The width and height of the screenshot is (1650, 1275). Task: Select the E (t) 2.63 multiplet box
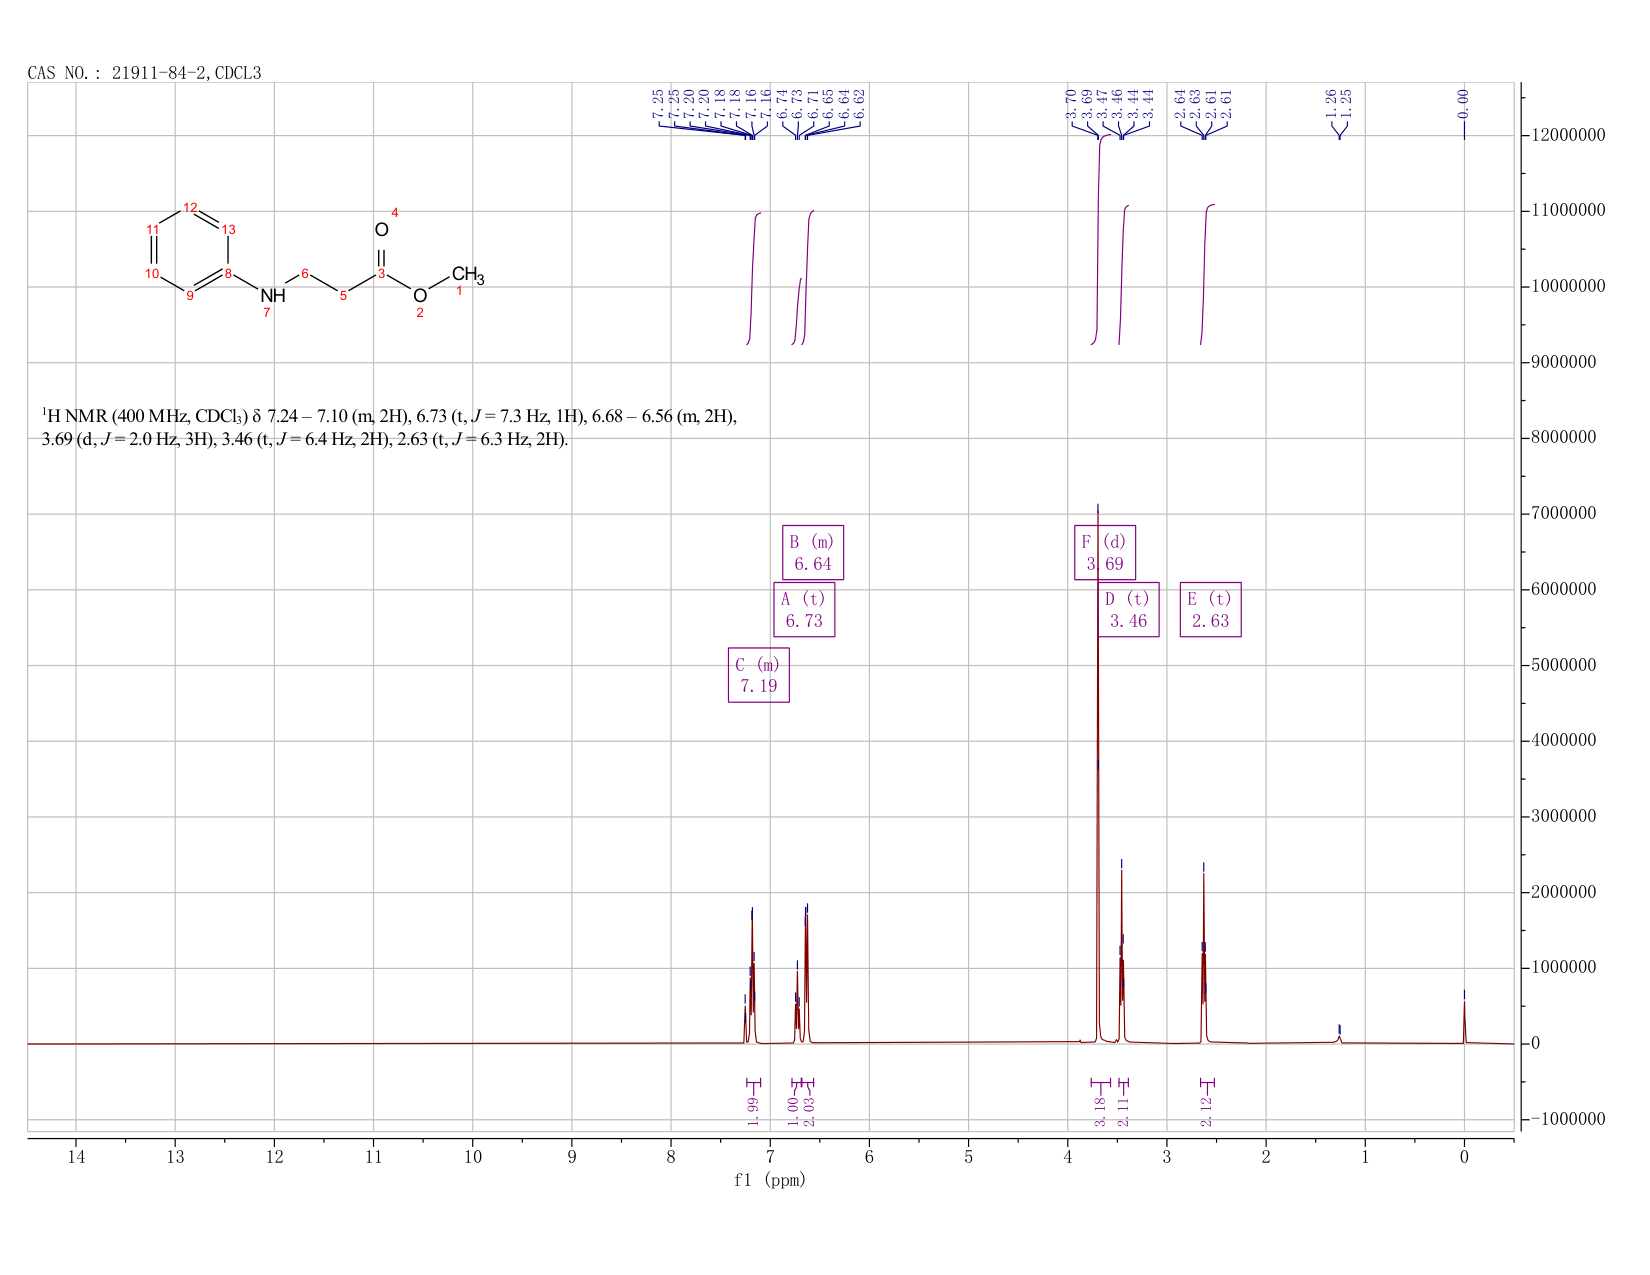(1210, 610)
